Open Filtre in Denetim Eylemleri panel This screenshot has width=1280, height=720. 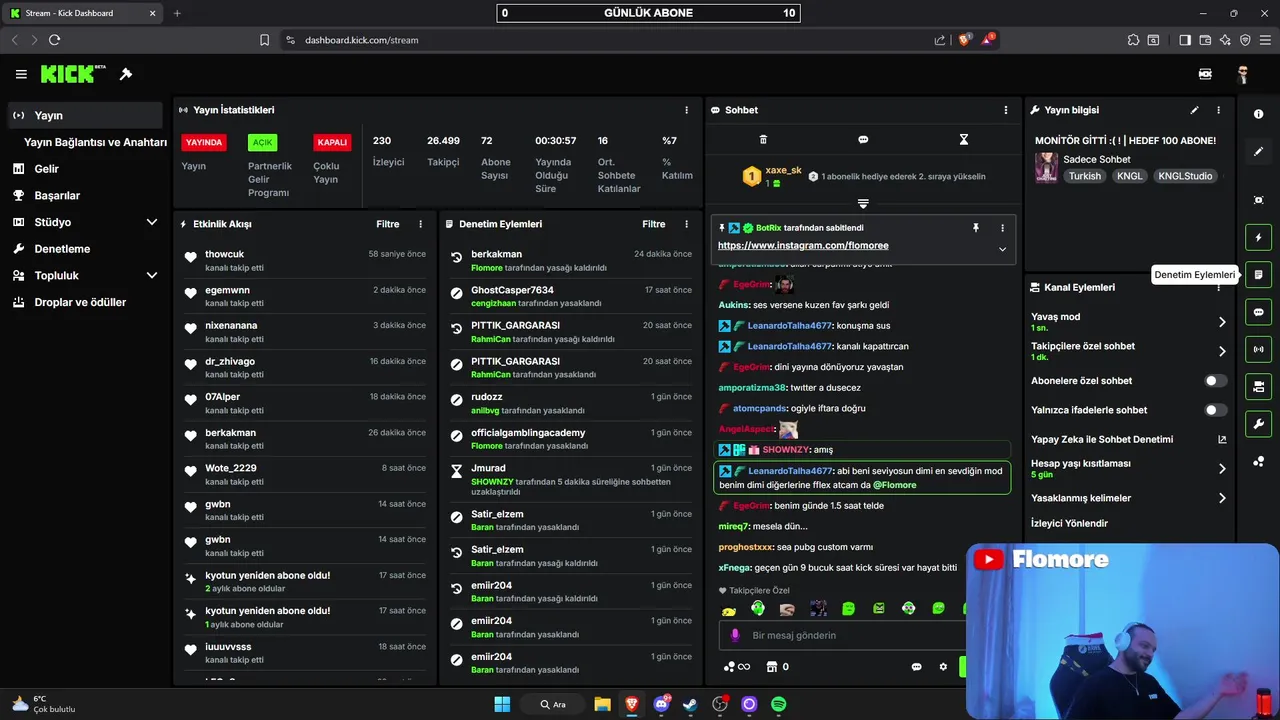(654, 224)
